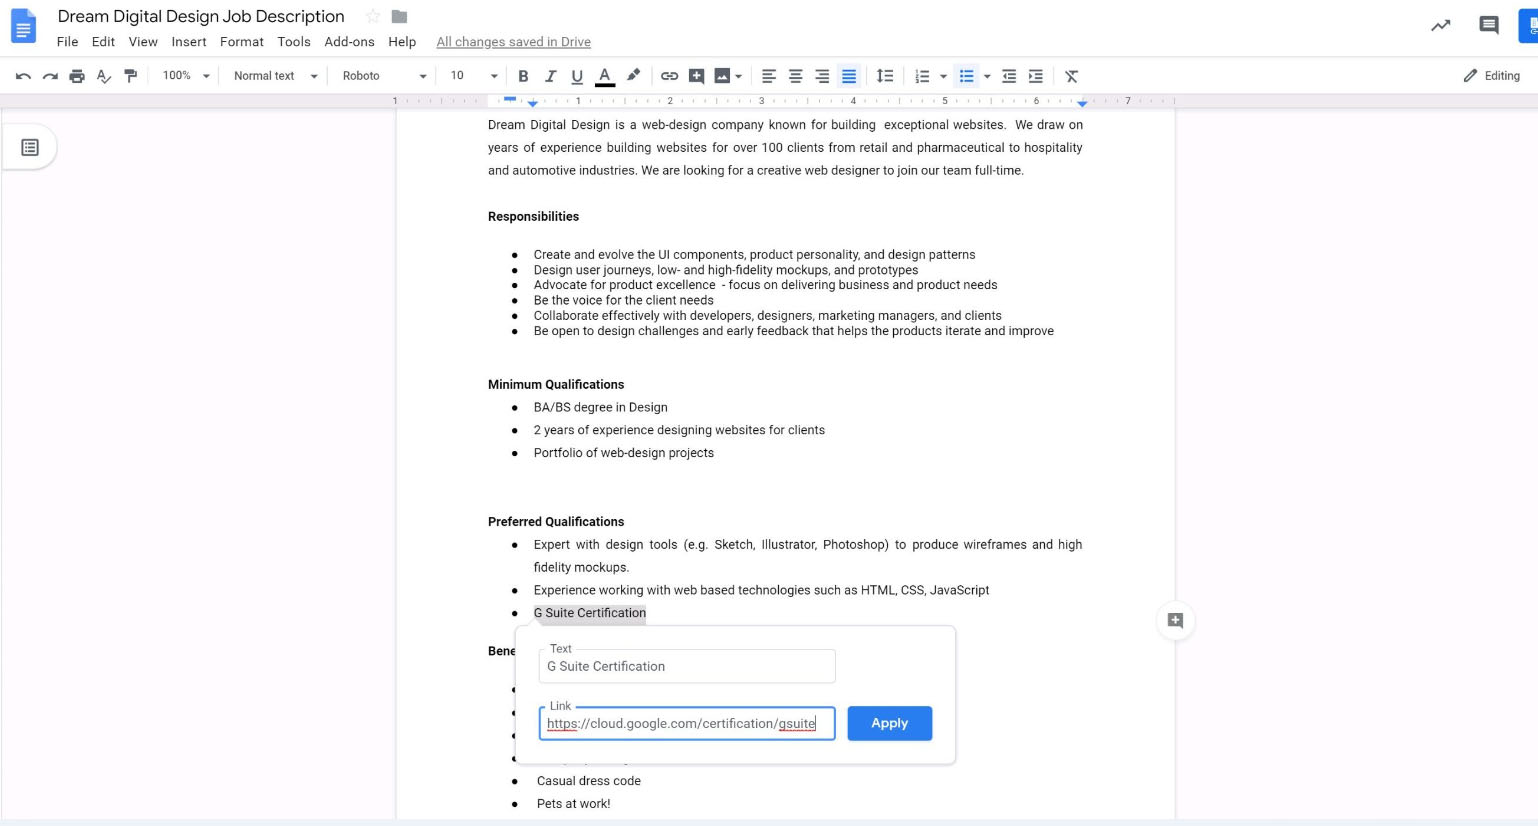
Task: Expand the Insert image dropdown arrow
Action: [739, 76]
